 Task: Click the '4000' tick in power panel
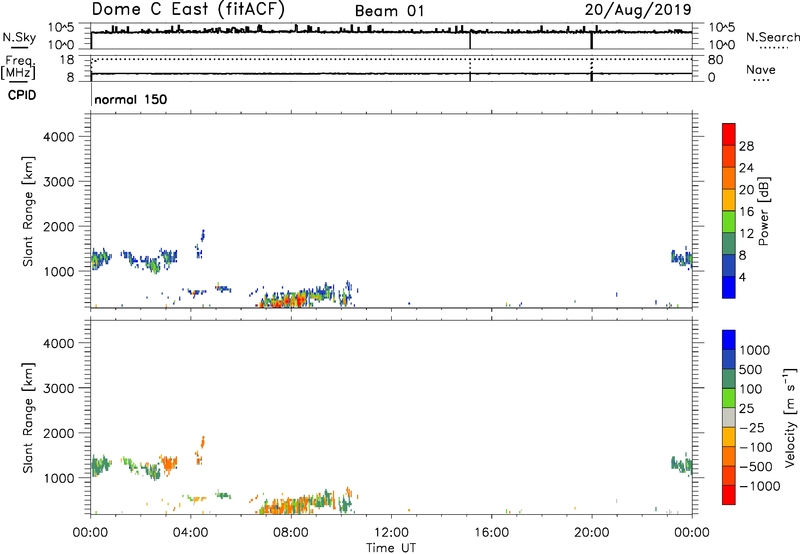point(58,137)
